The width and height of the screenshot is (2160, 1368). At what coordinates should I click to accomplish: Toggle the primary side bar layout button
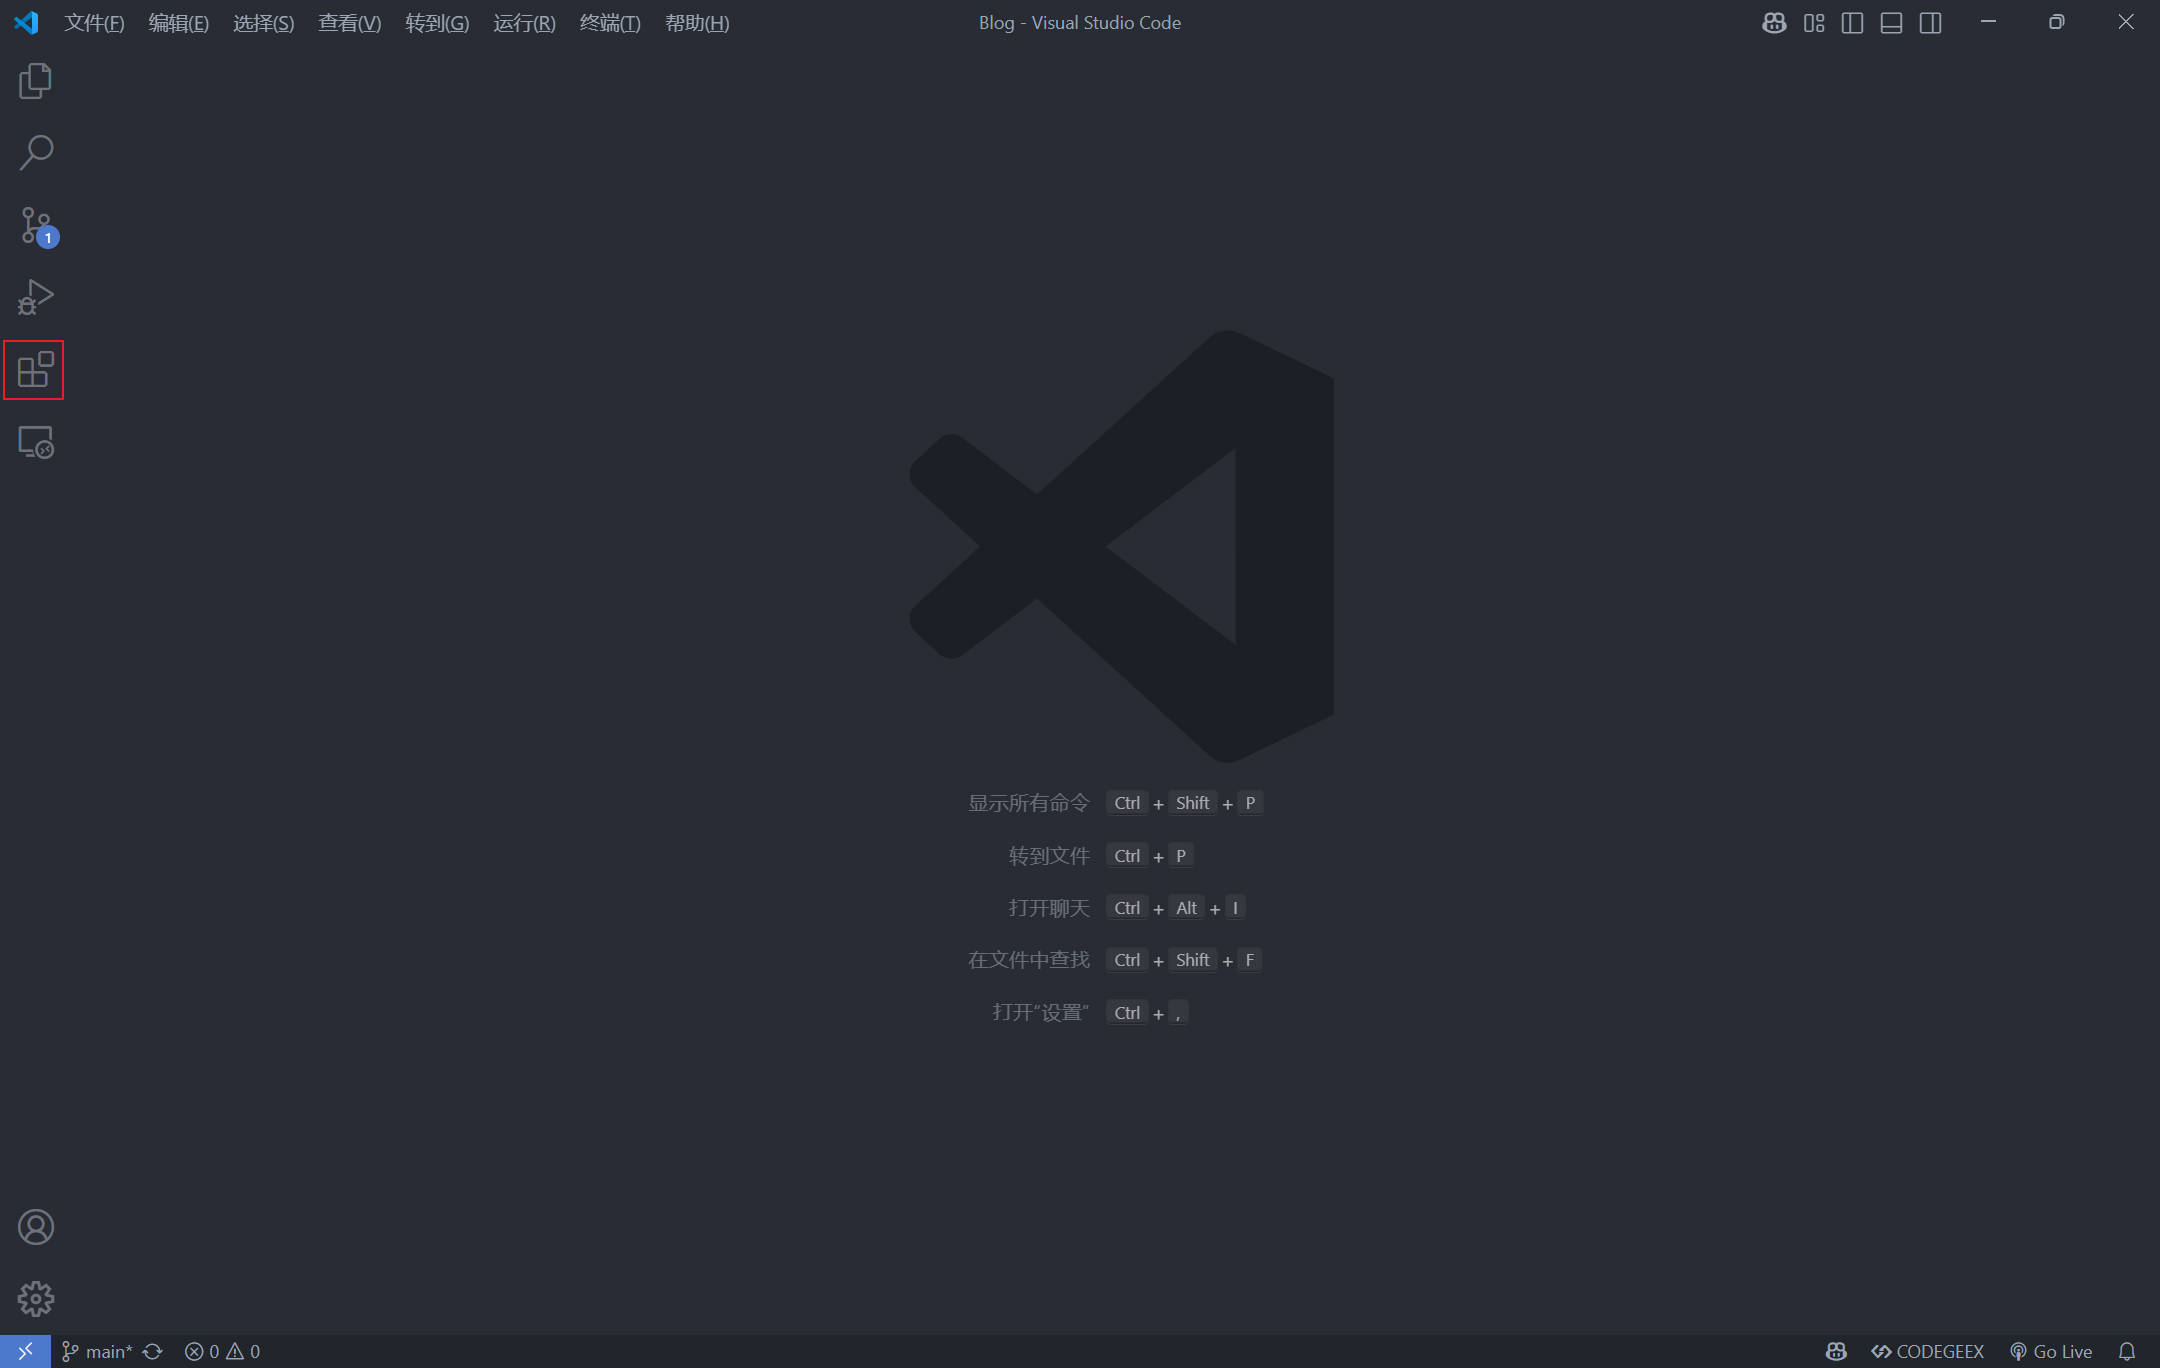1852,23
